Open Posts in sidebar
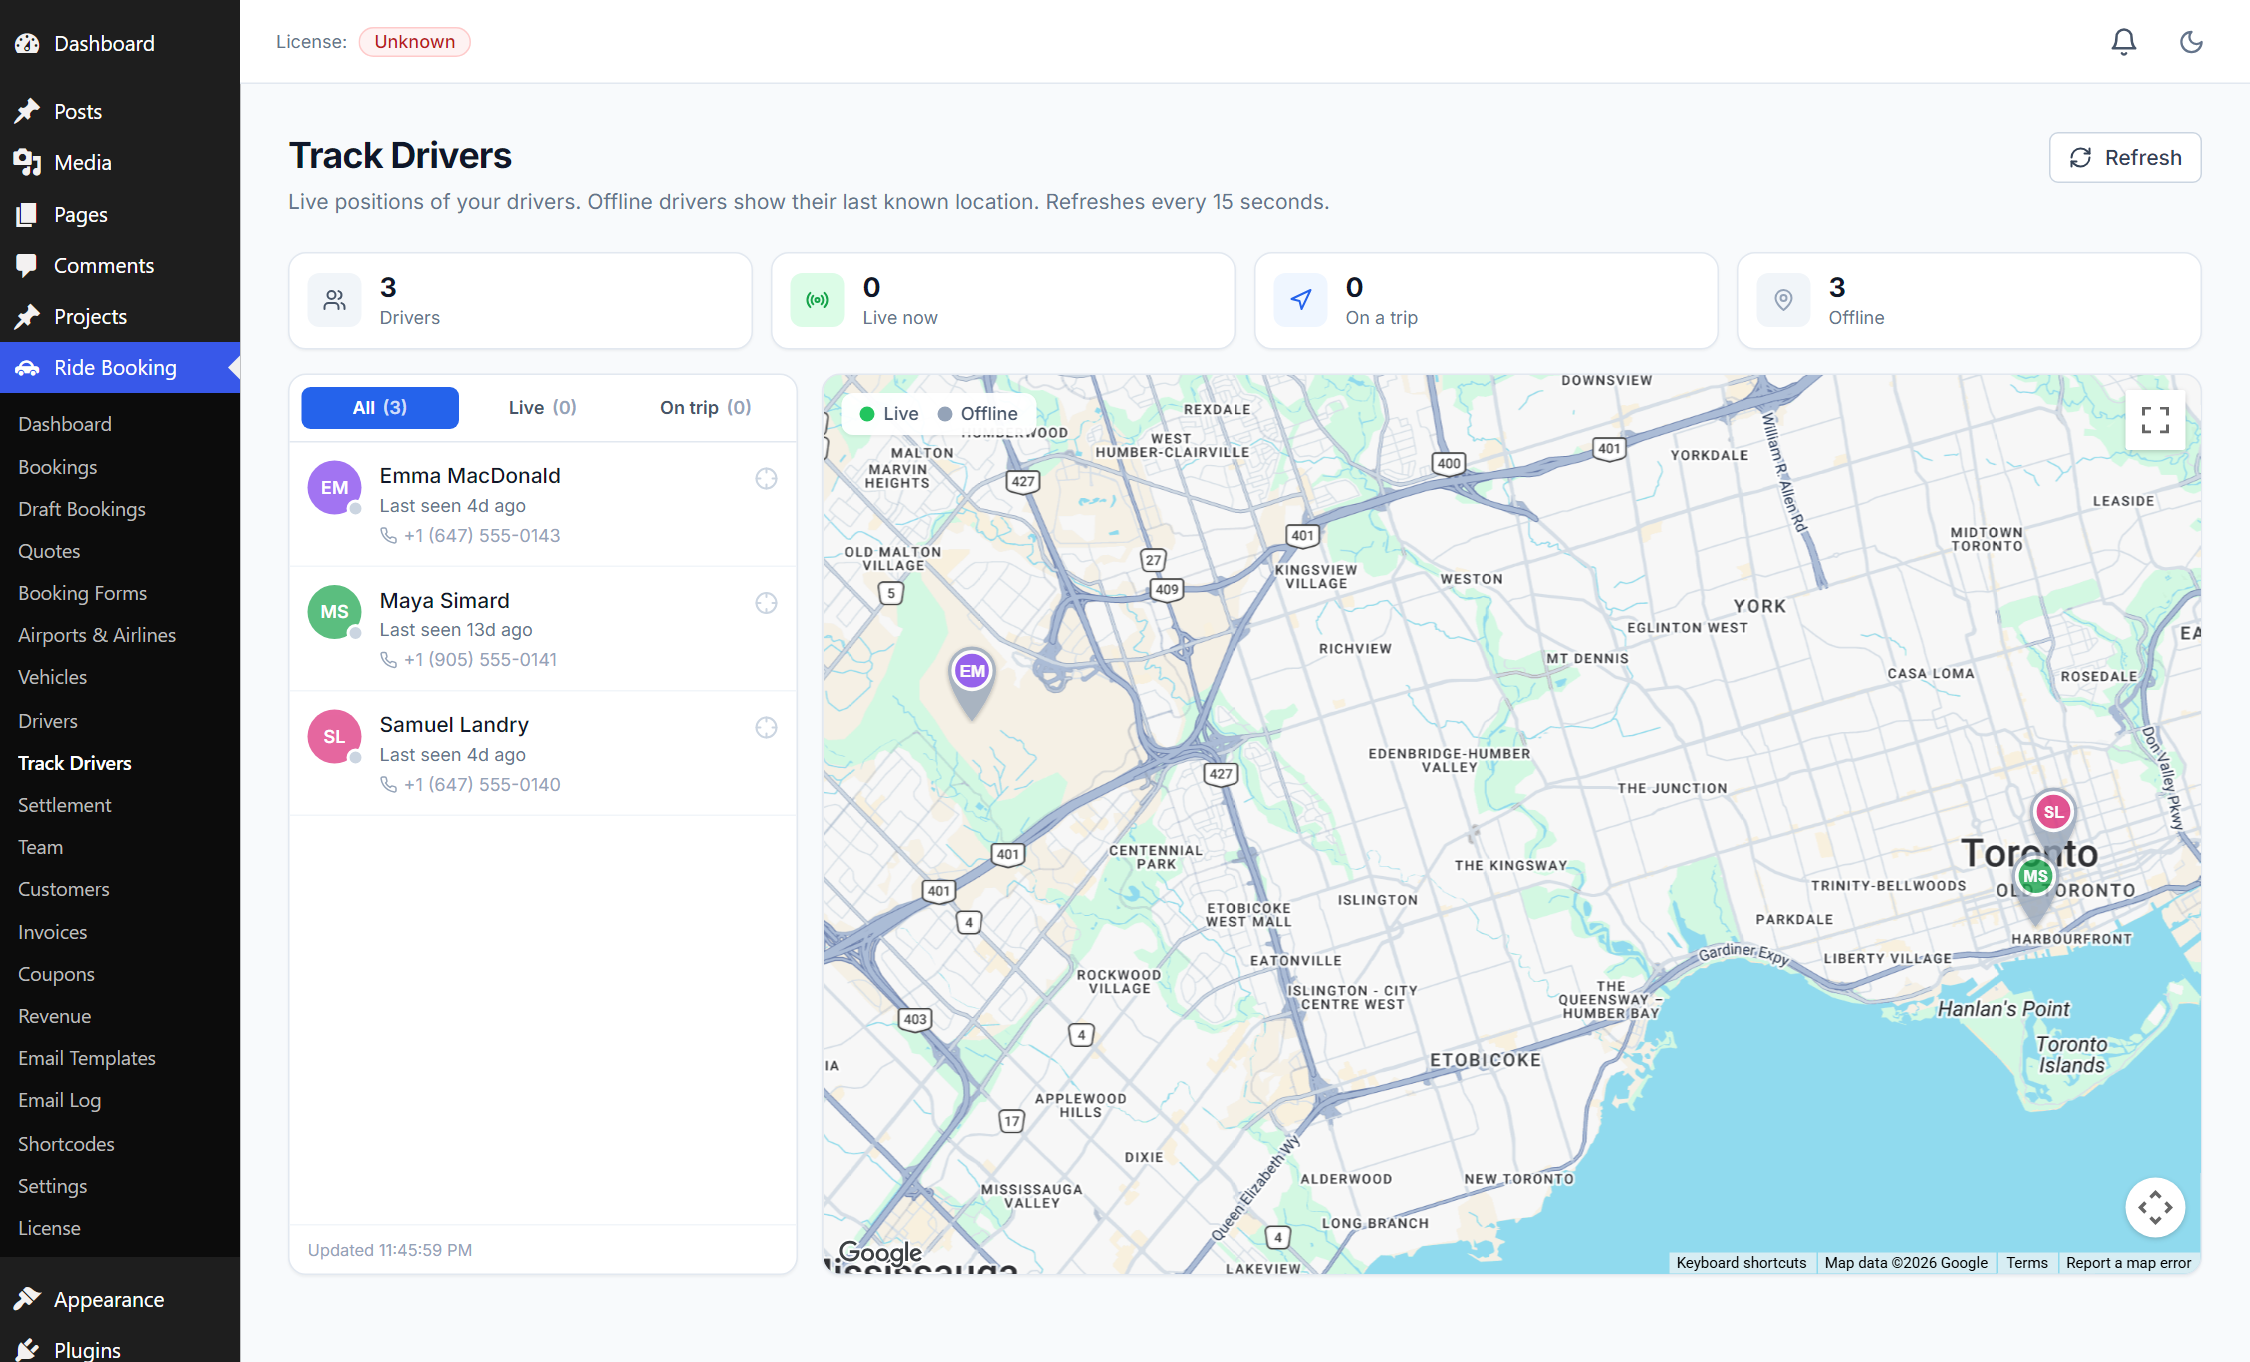Image resolution: width=2250 pixels, height=1362 pixels. [120, 111]
